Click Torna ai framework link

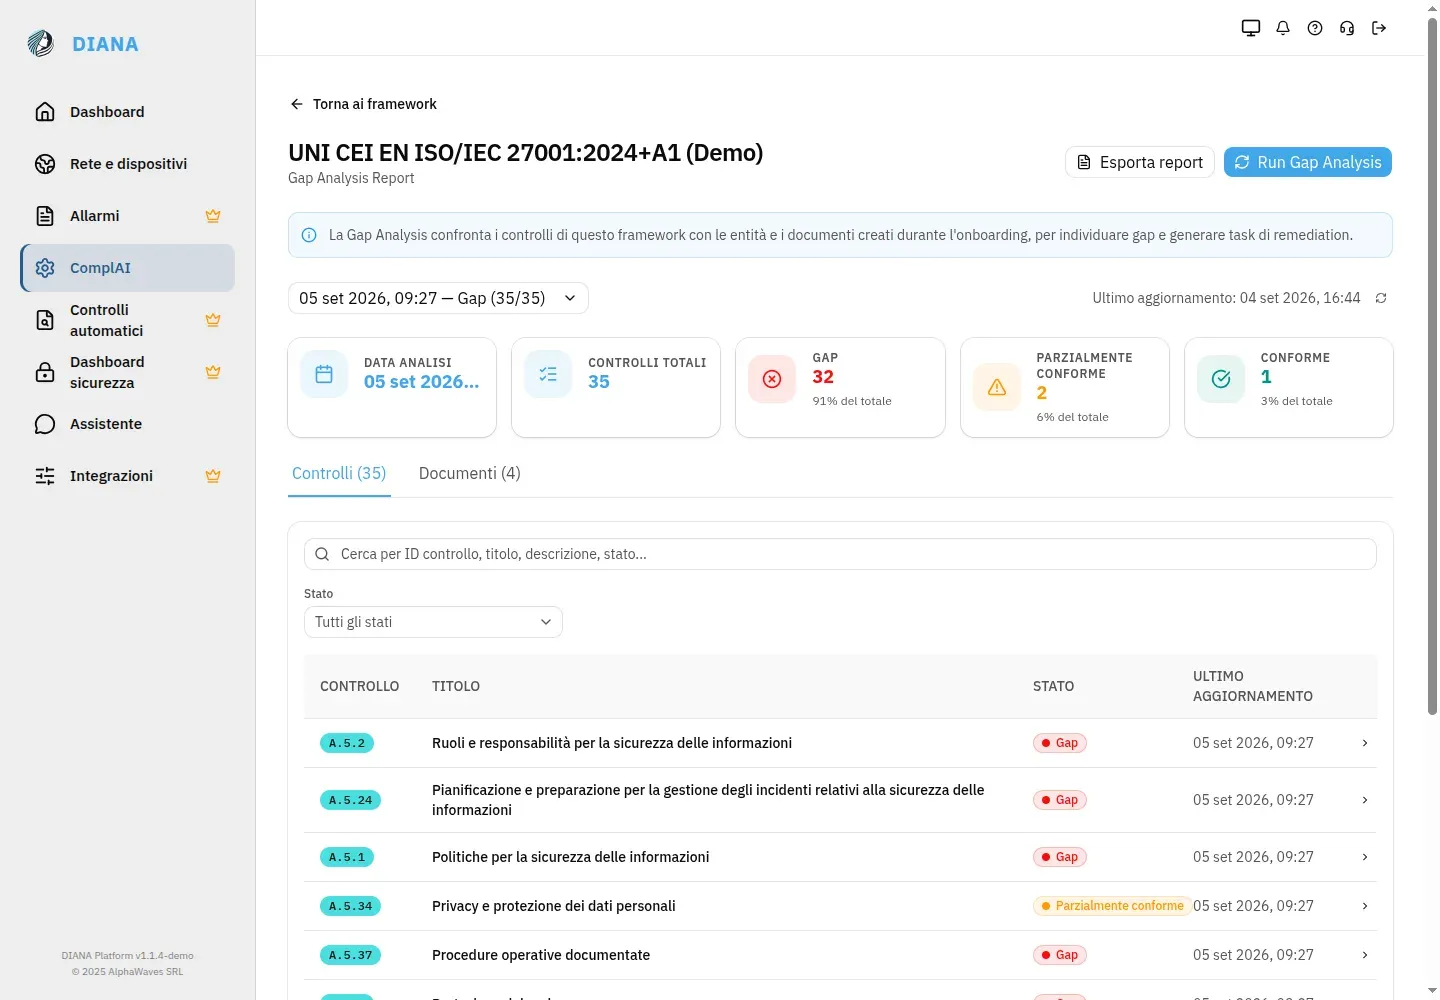[363, 104]
